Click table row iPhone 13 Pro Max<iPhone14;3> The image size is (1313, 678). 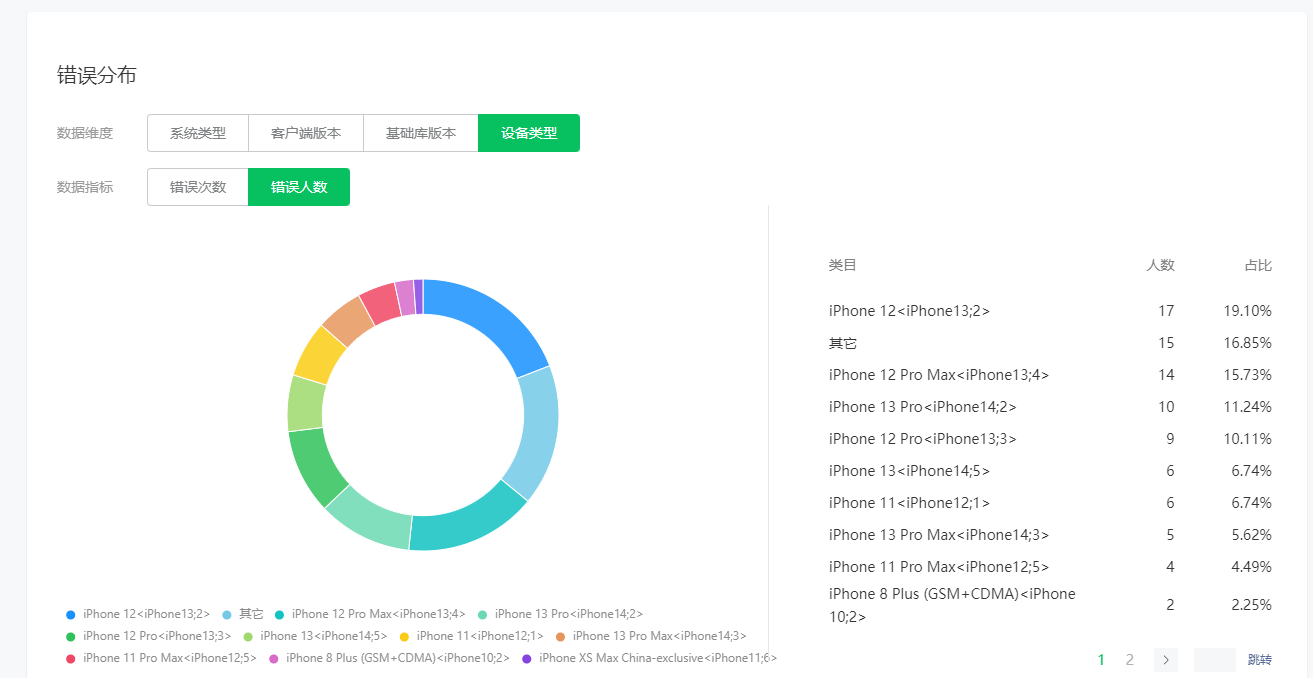pos(1050,535)
